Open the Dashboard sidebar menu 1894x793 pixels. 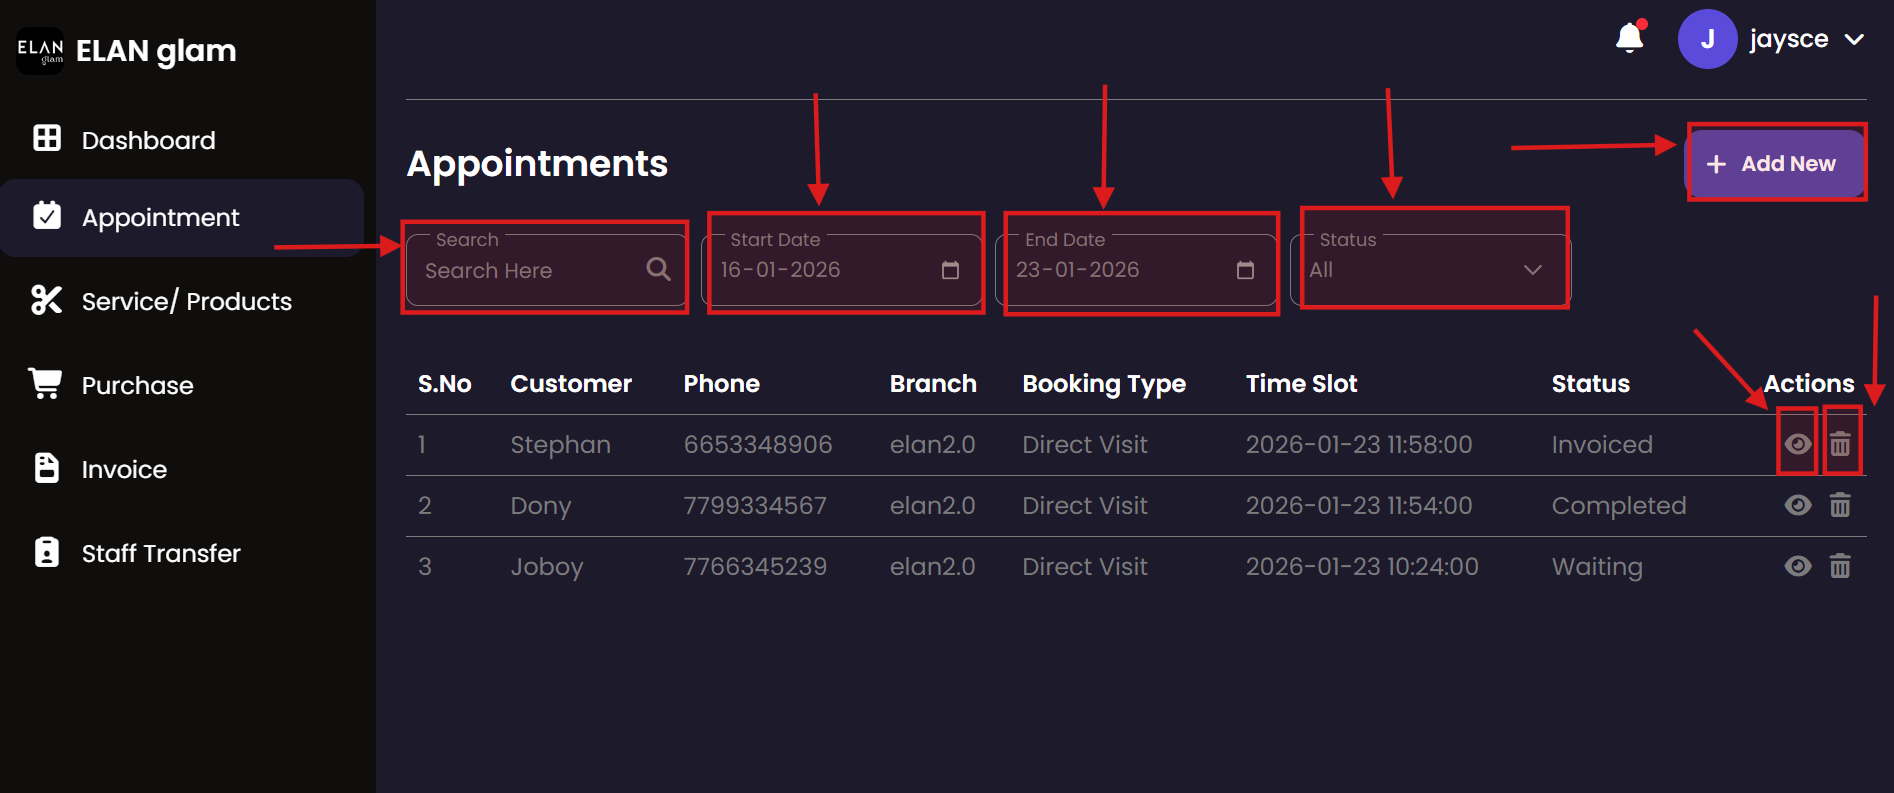point(148,140)
